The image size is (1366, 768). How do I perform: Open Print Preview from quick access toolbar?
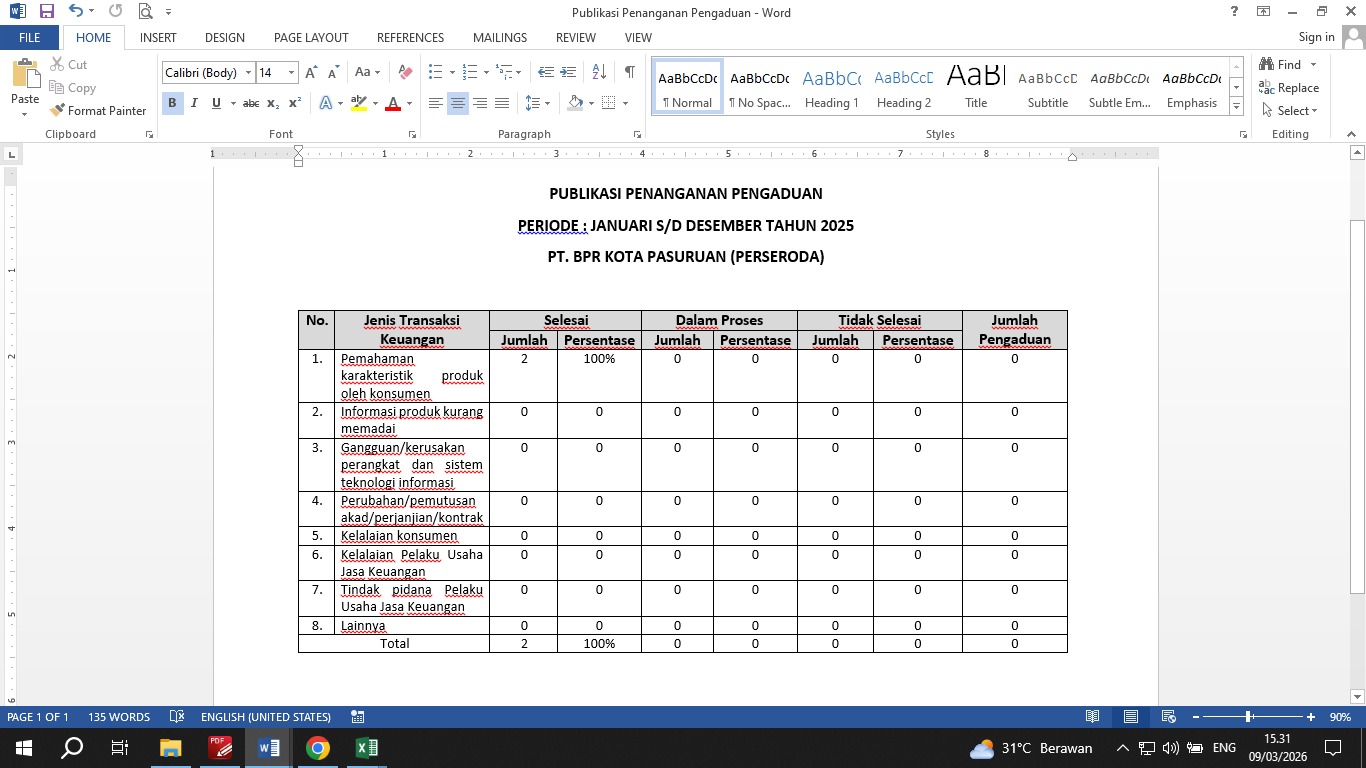point(145,12)
